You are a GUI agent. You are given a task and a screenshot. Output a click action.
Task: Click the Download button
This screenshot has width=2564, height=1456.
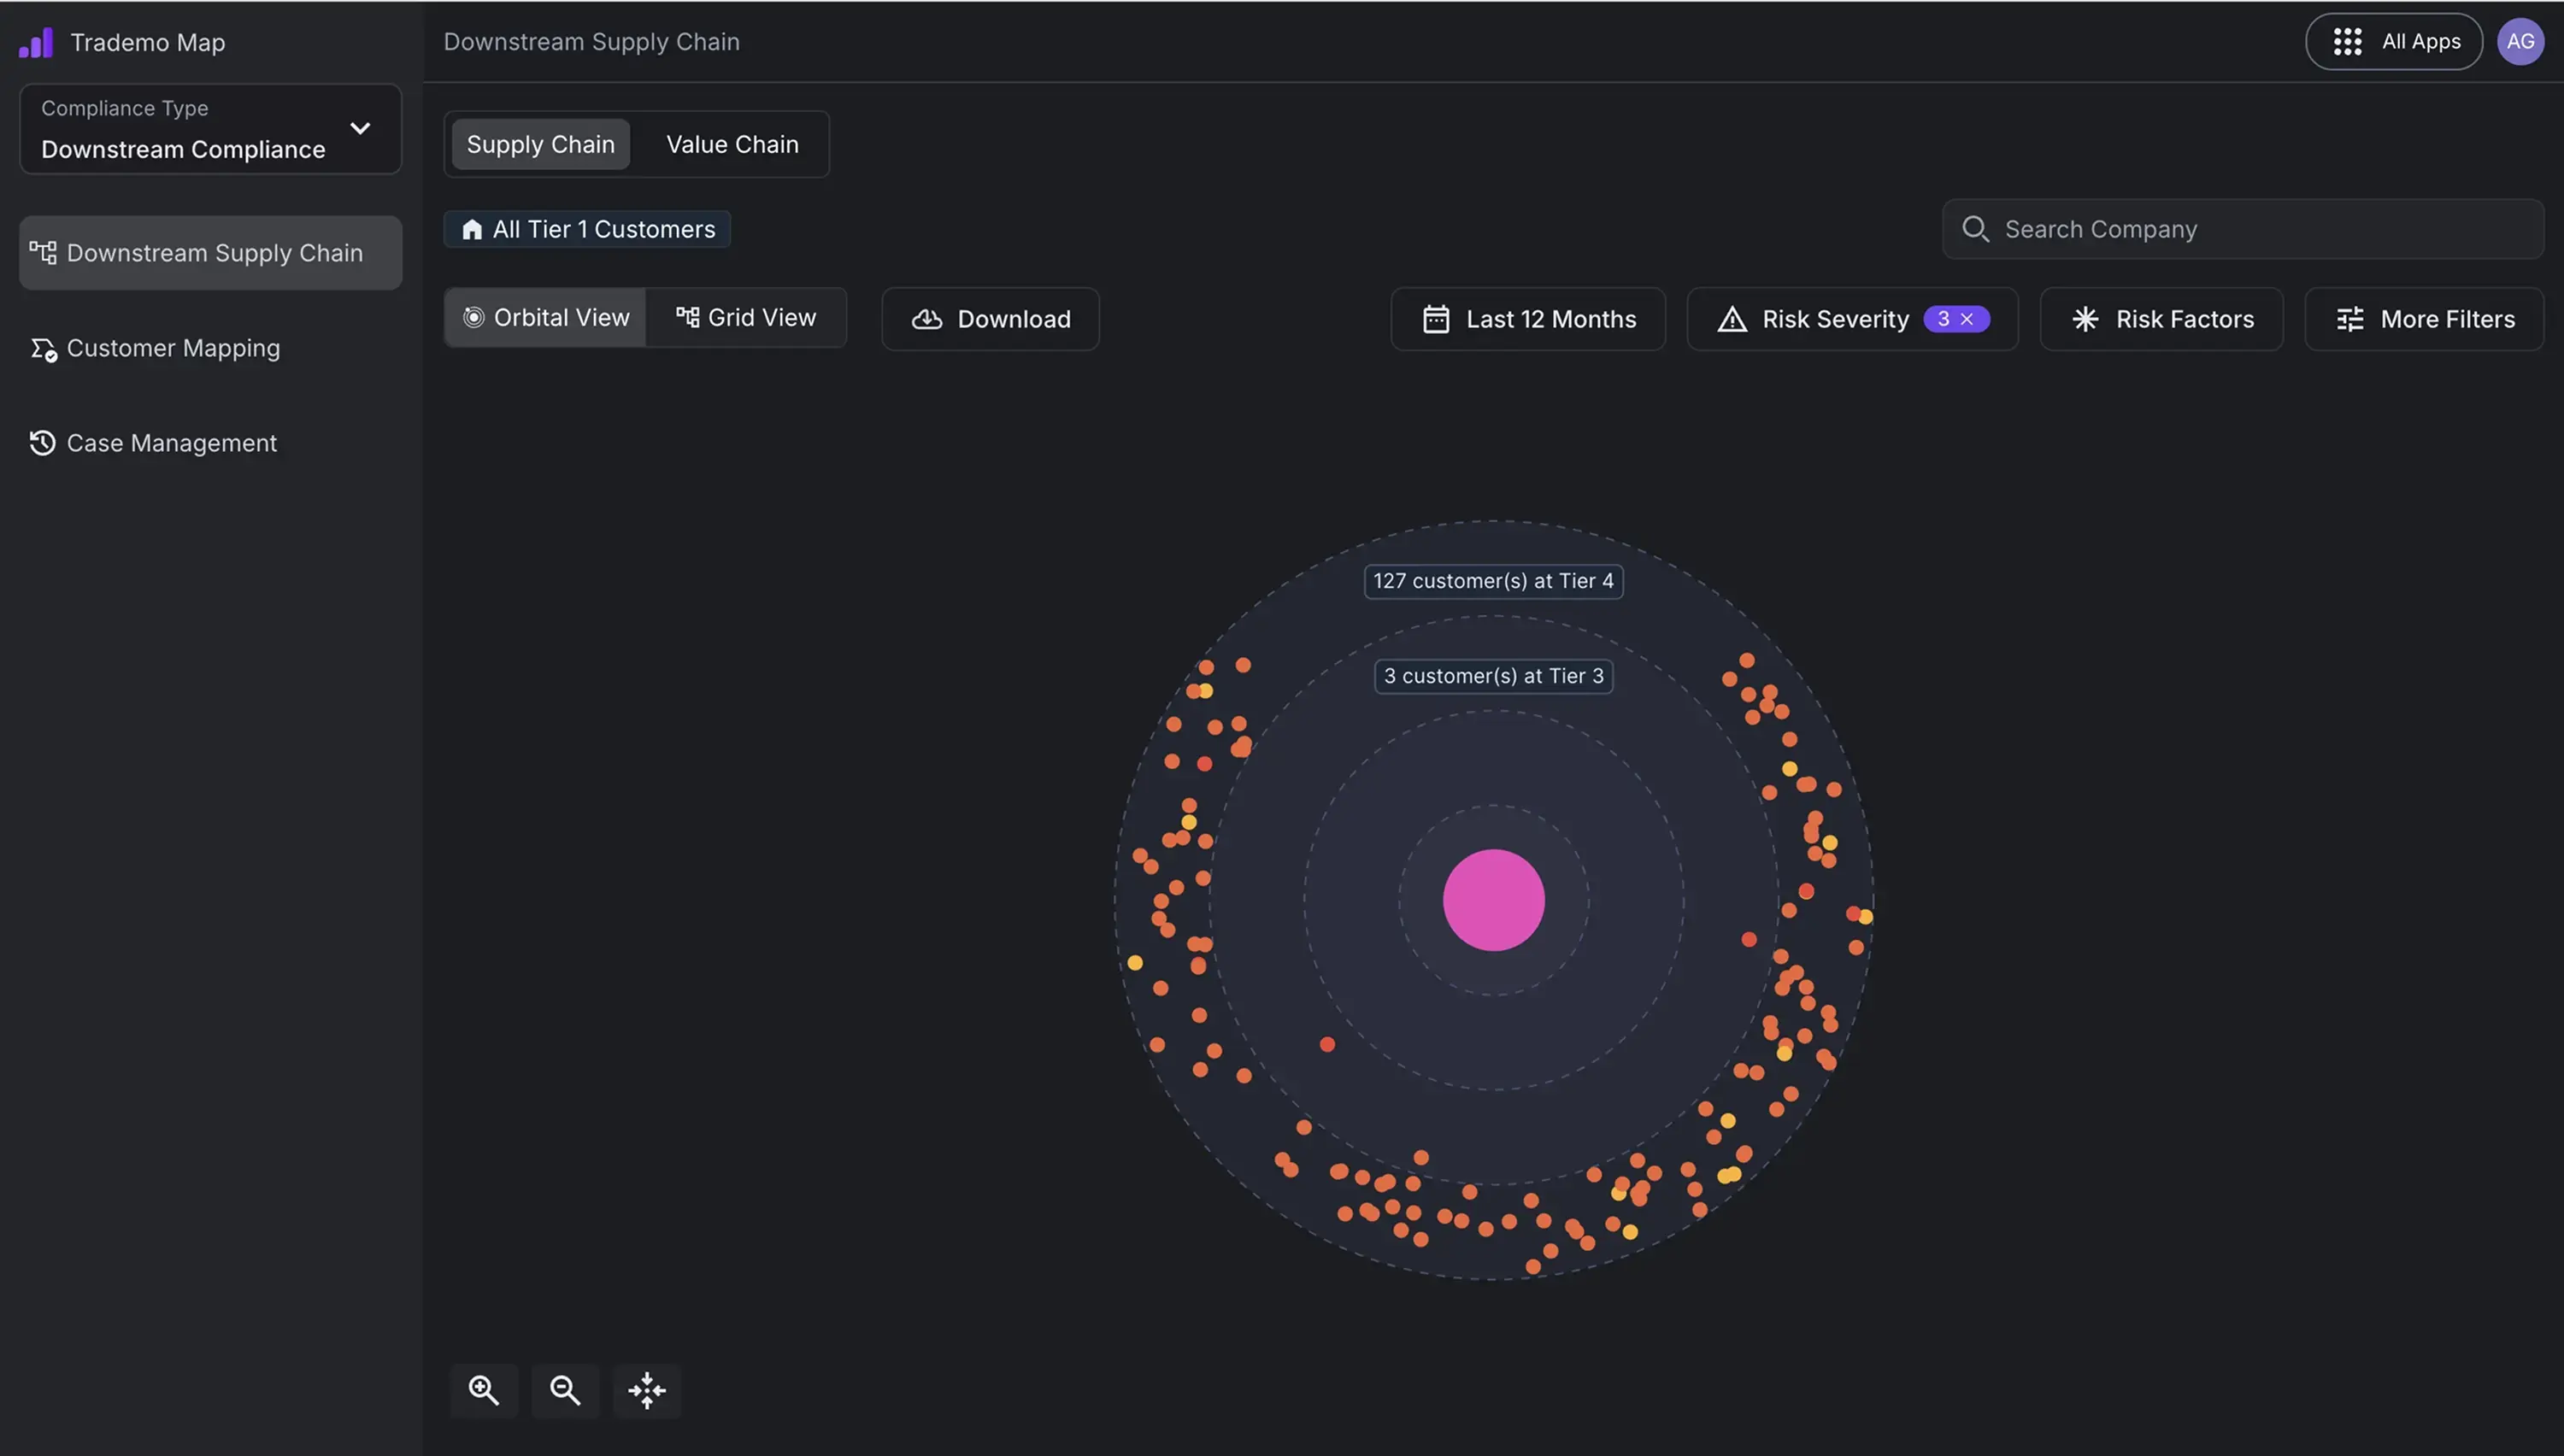coord(990,319)
